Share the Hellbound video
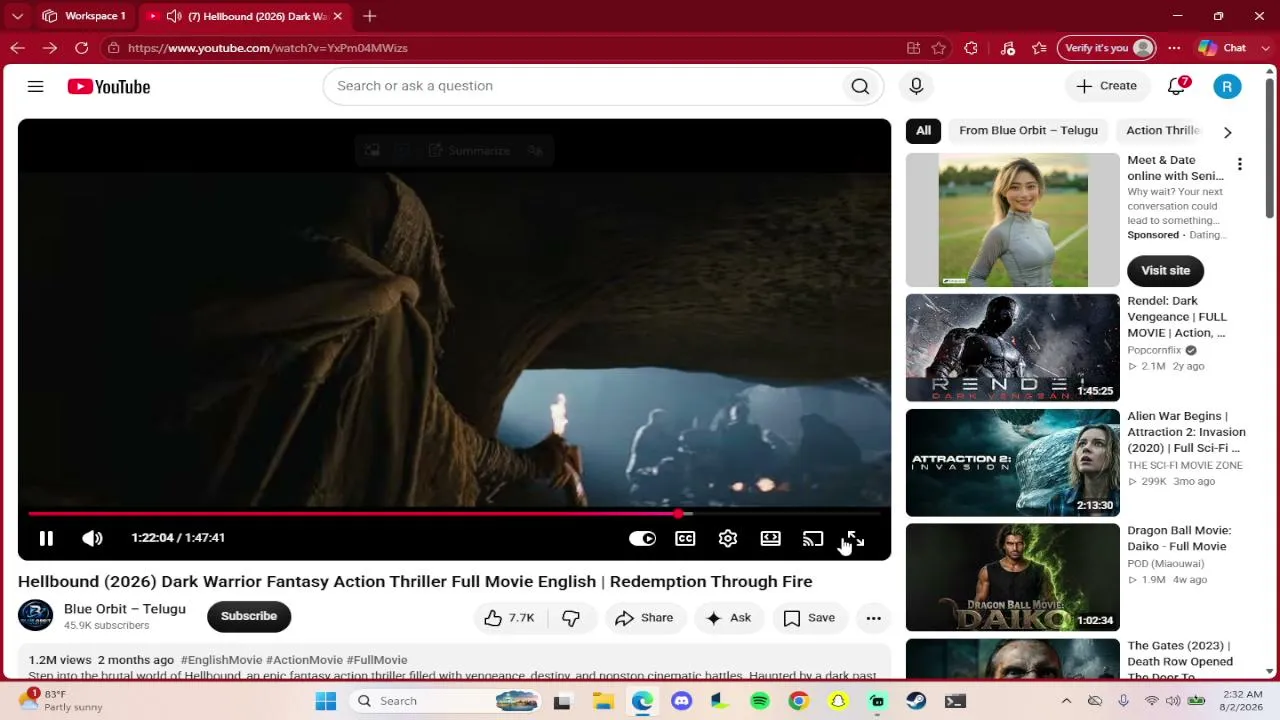The height and width of the screenshot is (720, 1280). pos(644,618)
